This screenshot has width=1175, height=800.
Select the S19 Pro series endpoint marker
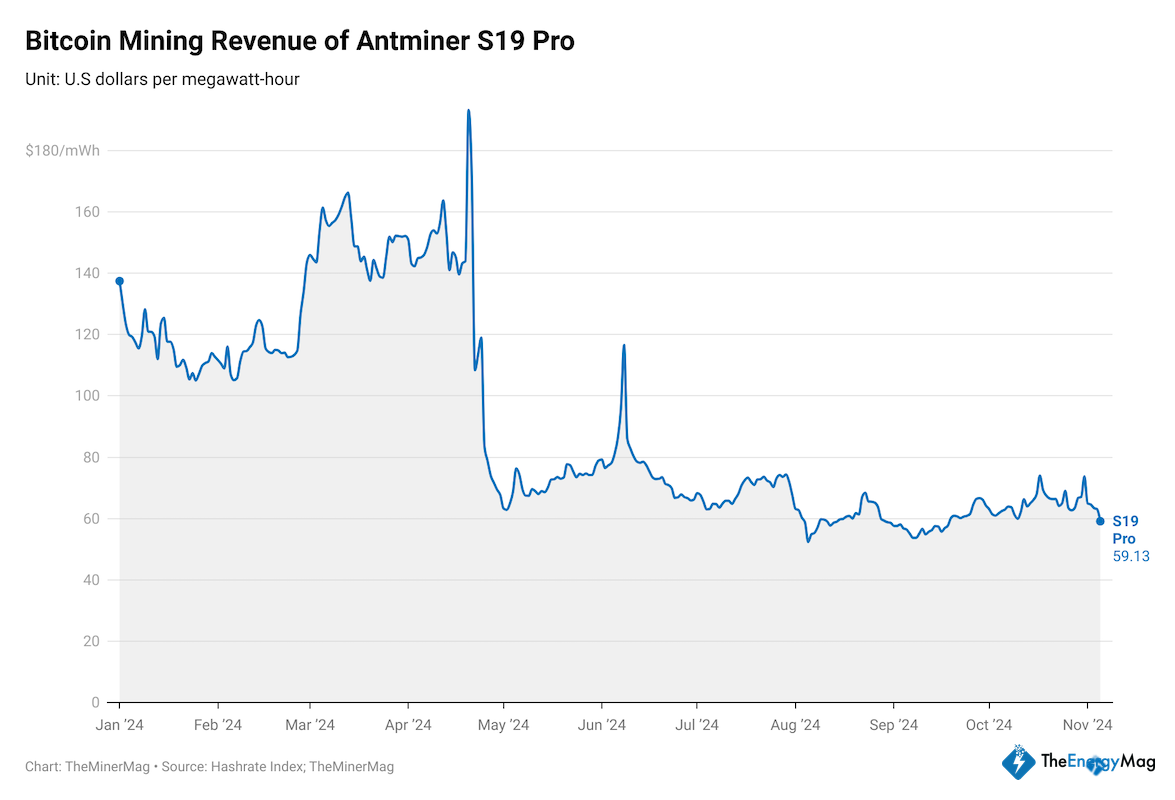[1100, 521]
